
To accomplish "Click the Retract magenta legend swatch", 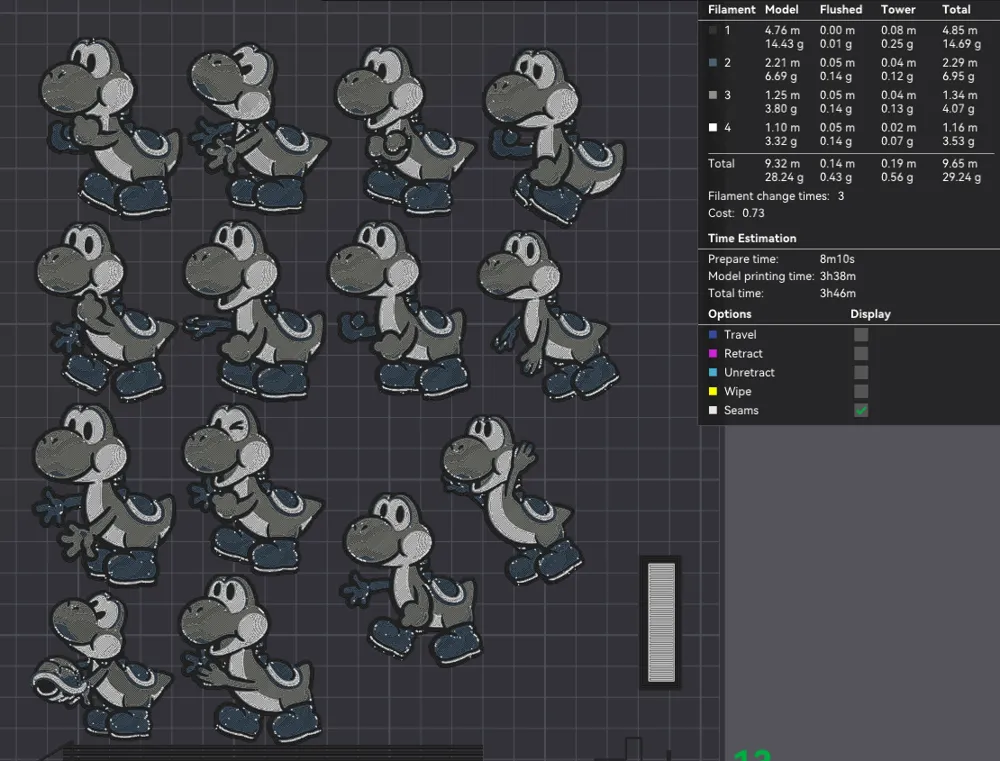I will 713,353.
